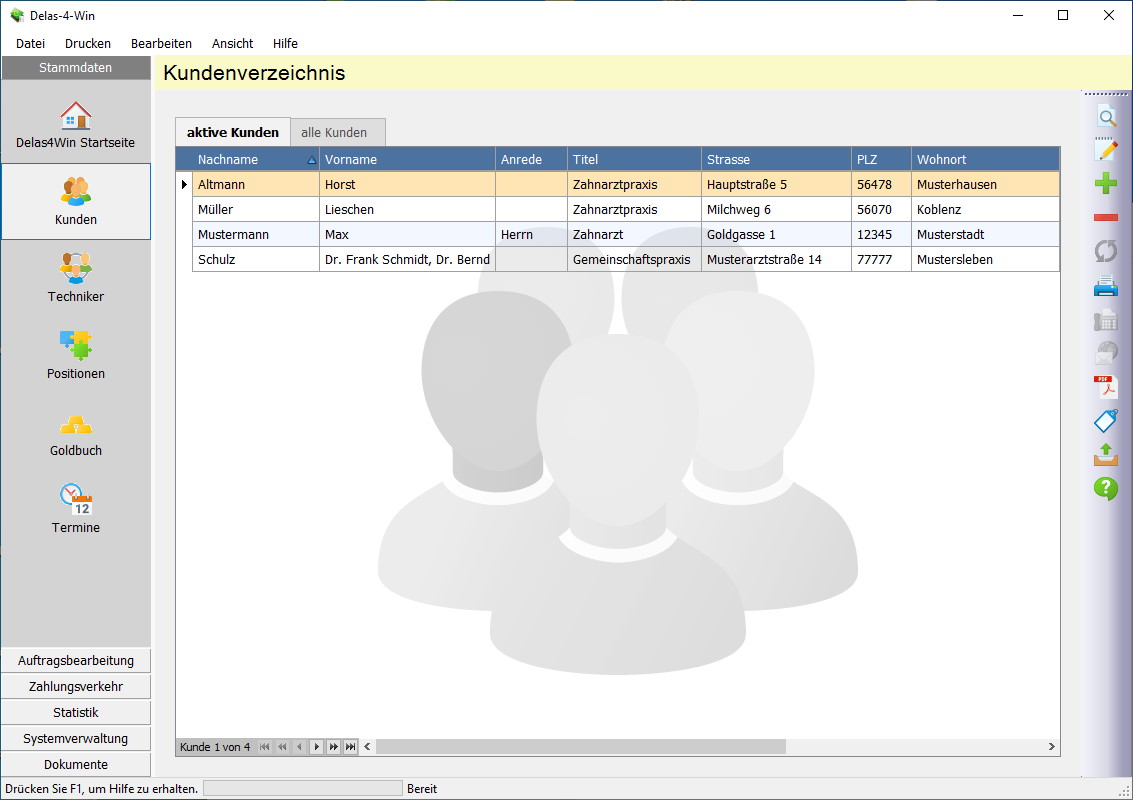The width and height of the screenshot is (1133, 800).
Task: Open the Goldbuch section
Action: click(x=76, y=431)
